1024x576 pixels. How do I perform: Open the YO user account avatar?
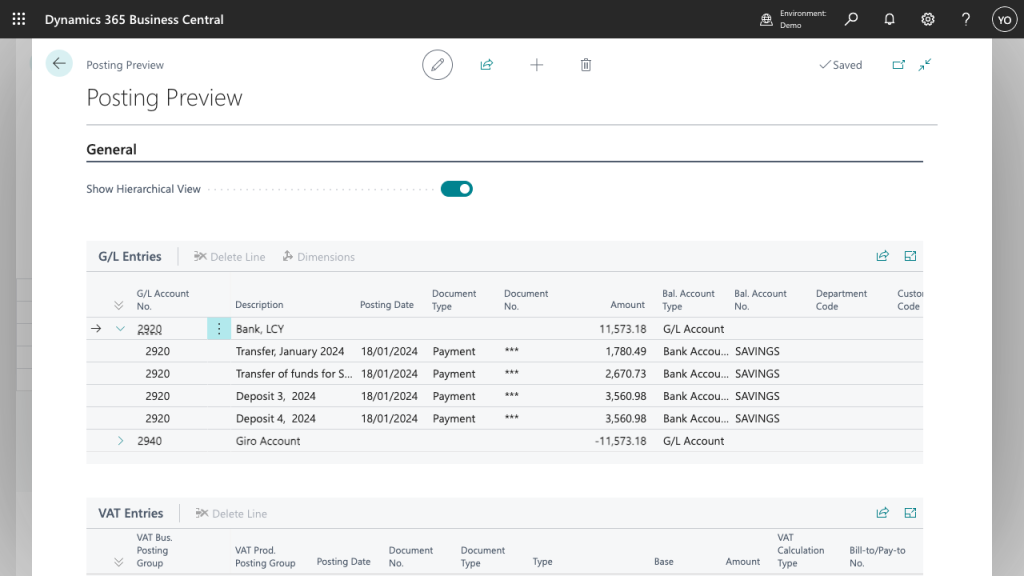[x=1004, y=19]
